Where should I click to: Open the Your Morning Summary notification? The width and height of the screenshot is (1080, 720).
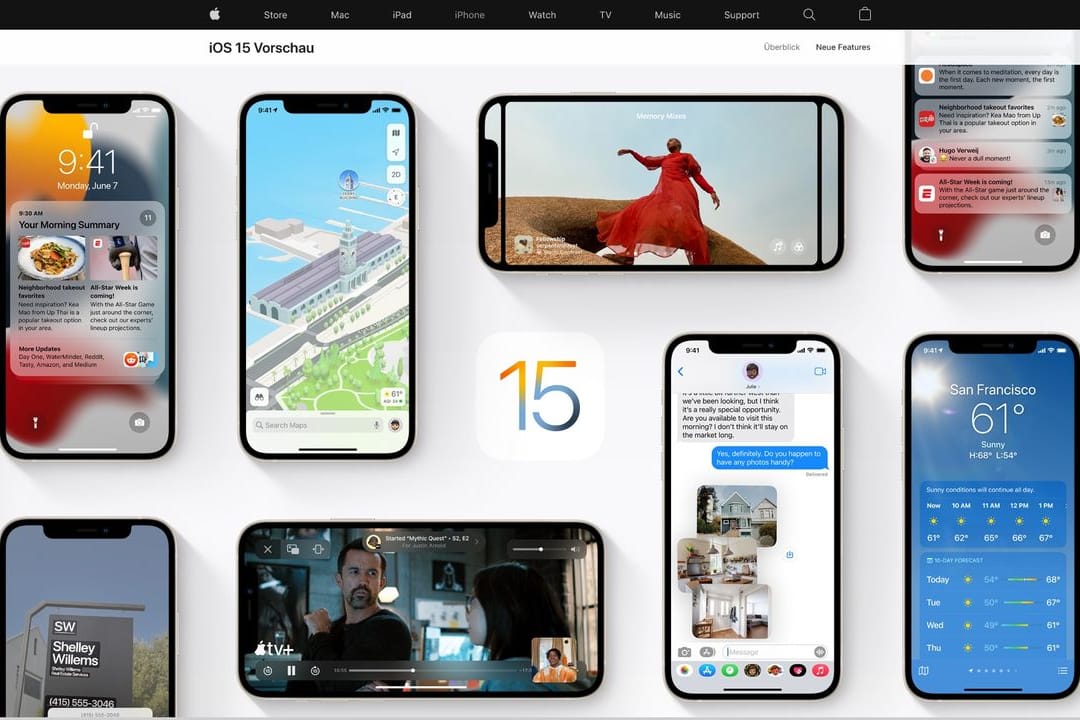pyautogui.click(x=87, y=288)
